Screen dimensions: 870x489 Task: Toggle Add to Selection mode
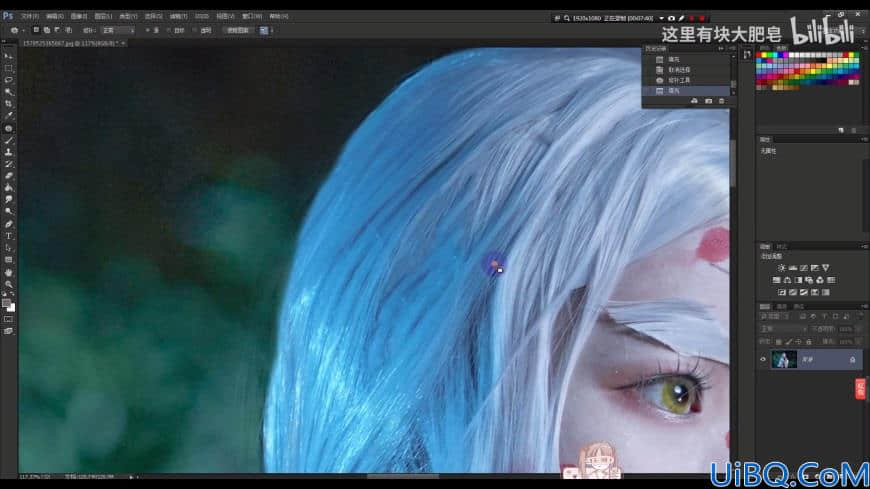click(47, 30)
